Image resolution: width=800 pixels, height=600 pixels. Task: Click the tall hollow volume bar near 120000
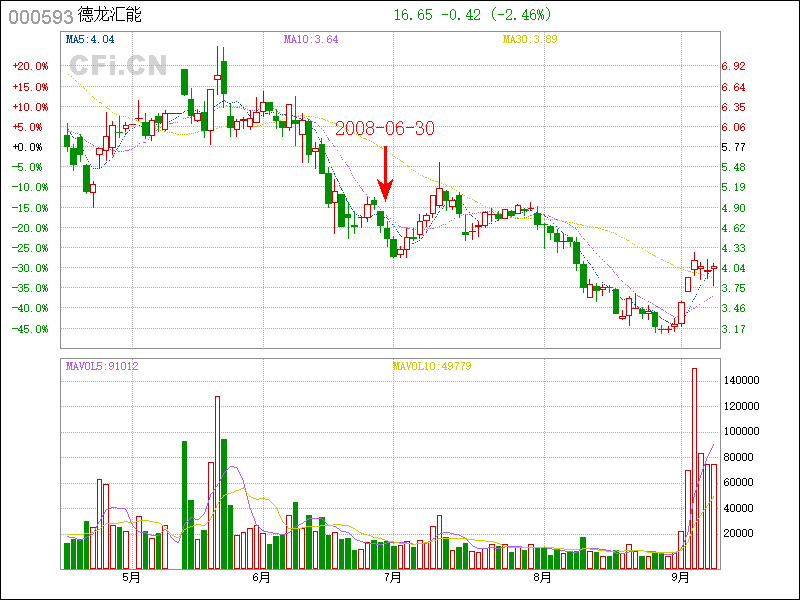(217, 482)
